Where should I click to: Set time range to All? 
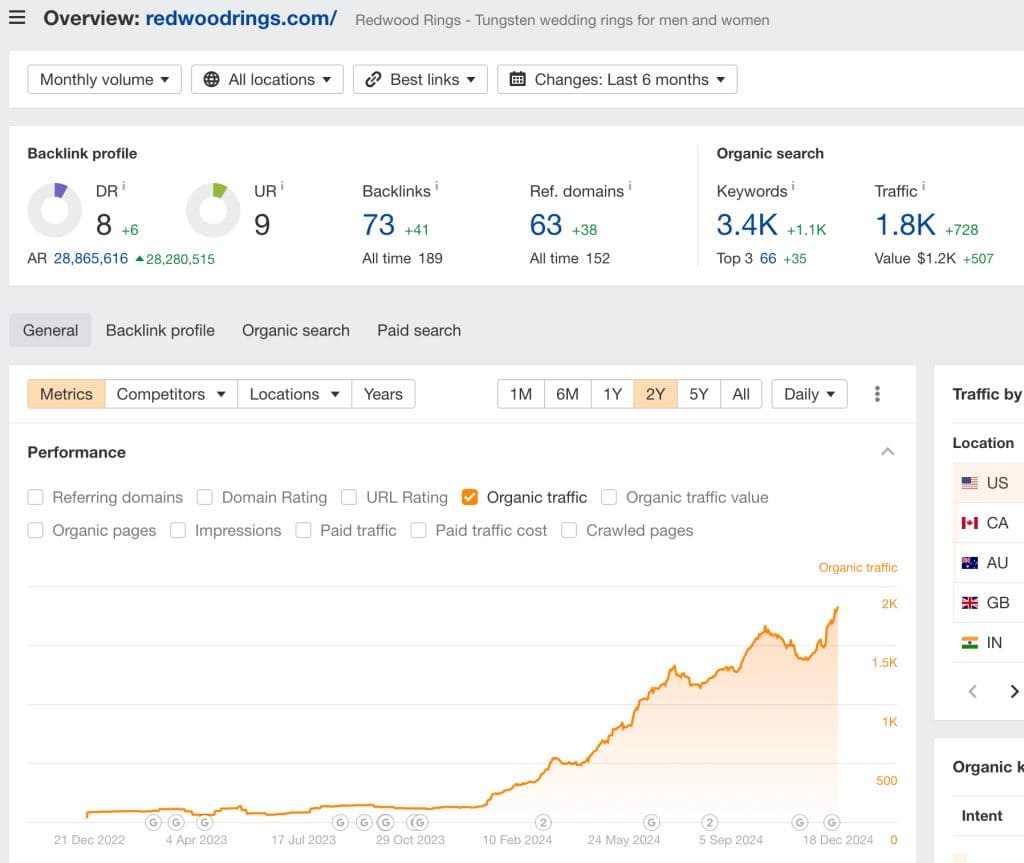(x=741, y=394)
